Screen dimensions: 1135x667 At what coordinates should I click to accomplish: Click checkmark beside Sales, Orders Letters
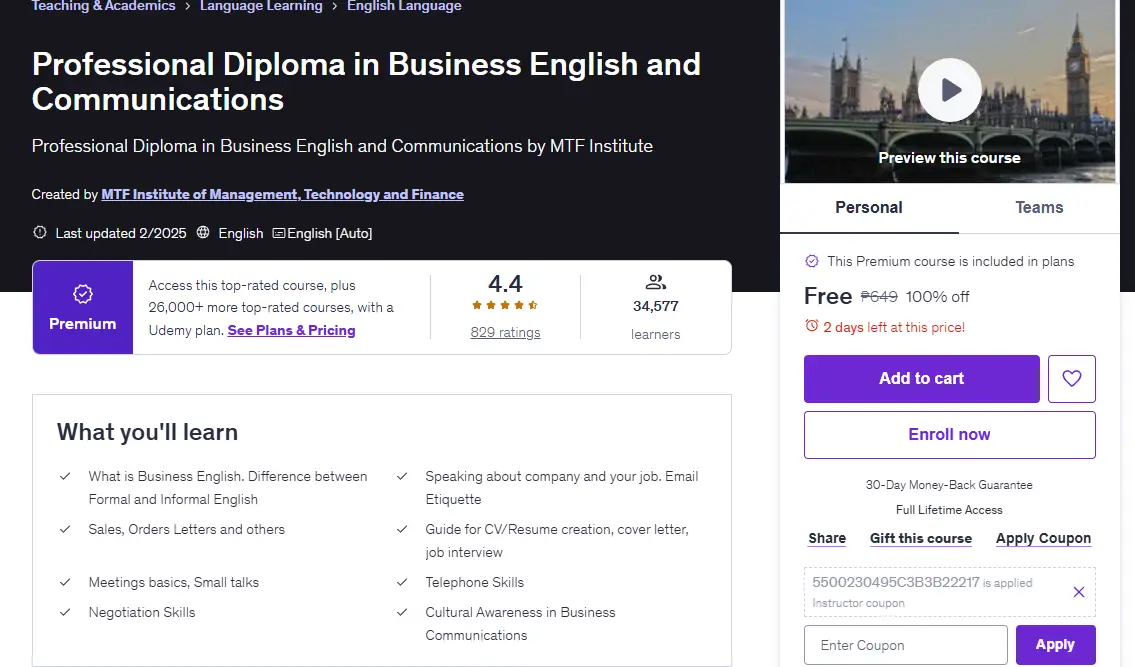coord(65,529)
